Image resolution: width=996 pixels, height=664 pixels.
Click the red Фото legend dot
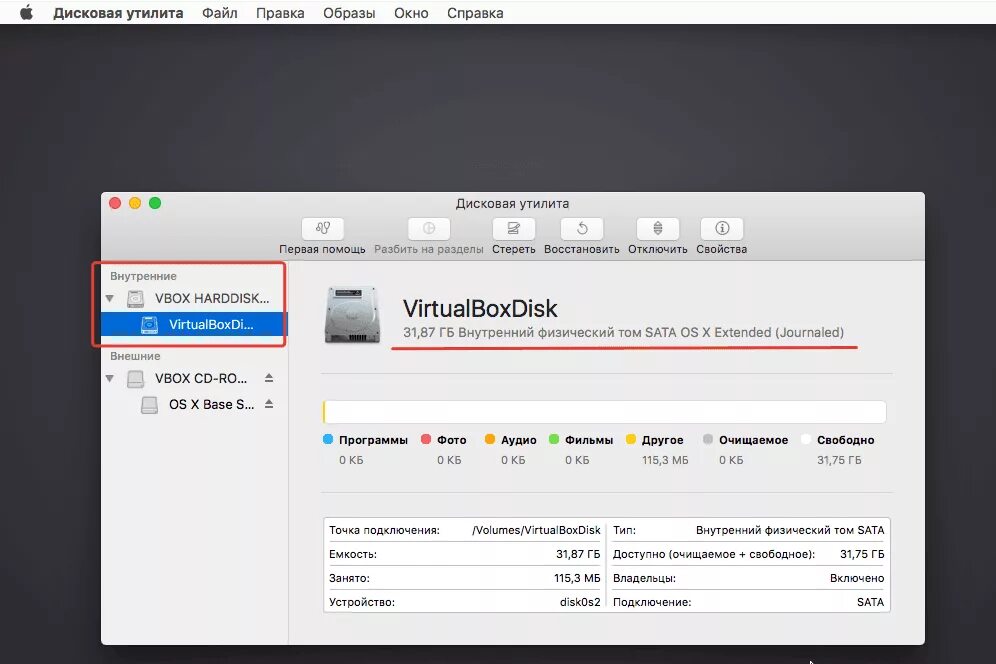click(426, 439)
